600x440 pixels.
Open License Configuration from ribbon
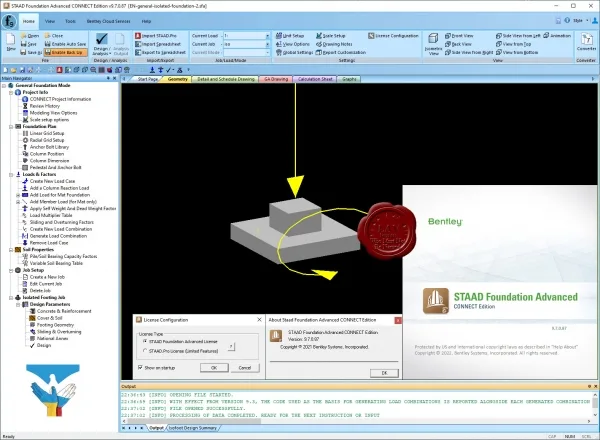(393, 36)
